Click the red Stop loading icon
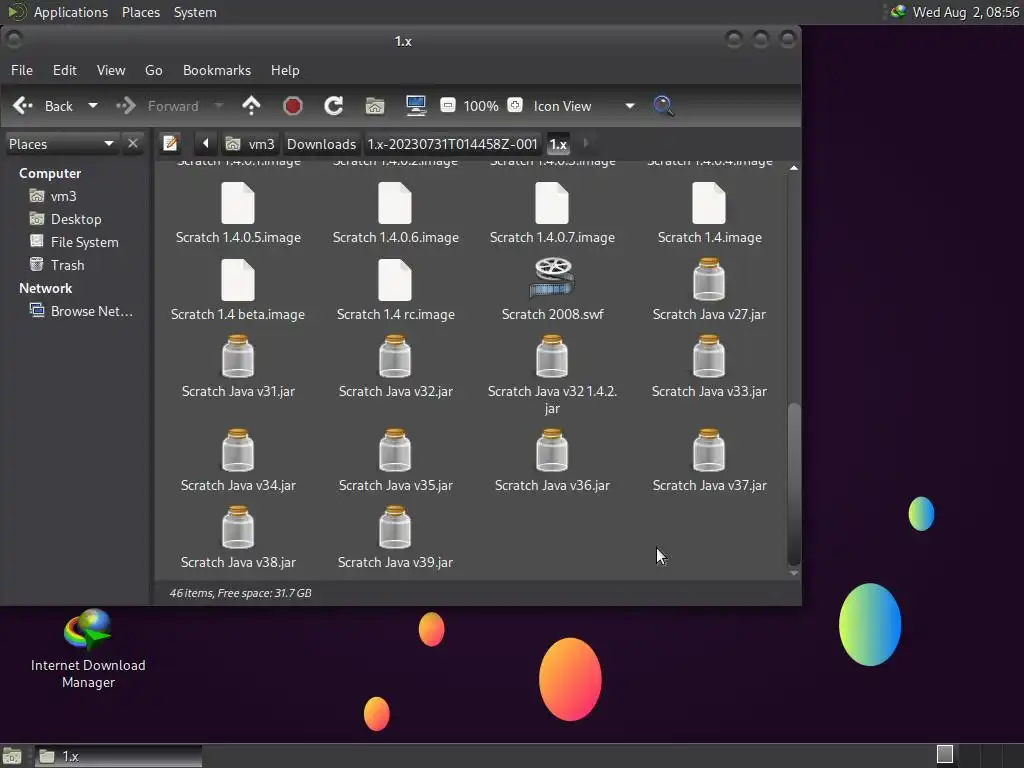Image resolution: width=1024 pixels, height=768 pixels. point(293,106)
